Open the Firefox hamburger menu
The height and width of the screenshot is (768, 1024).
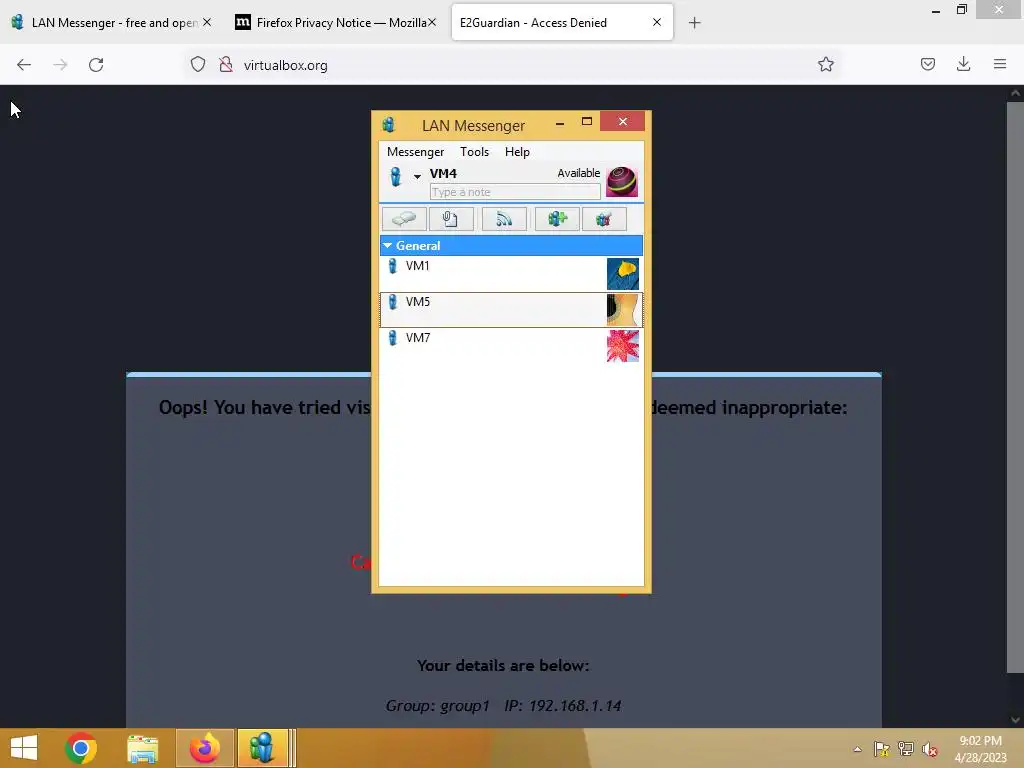point(1000,65)
